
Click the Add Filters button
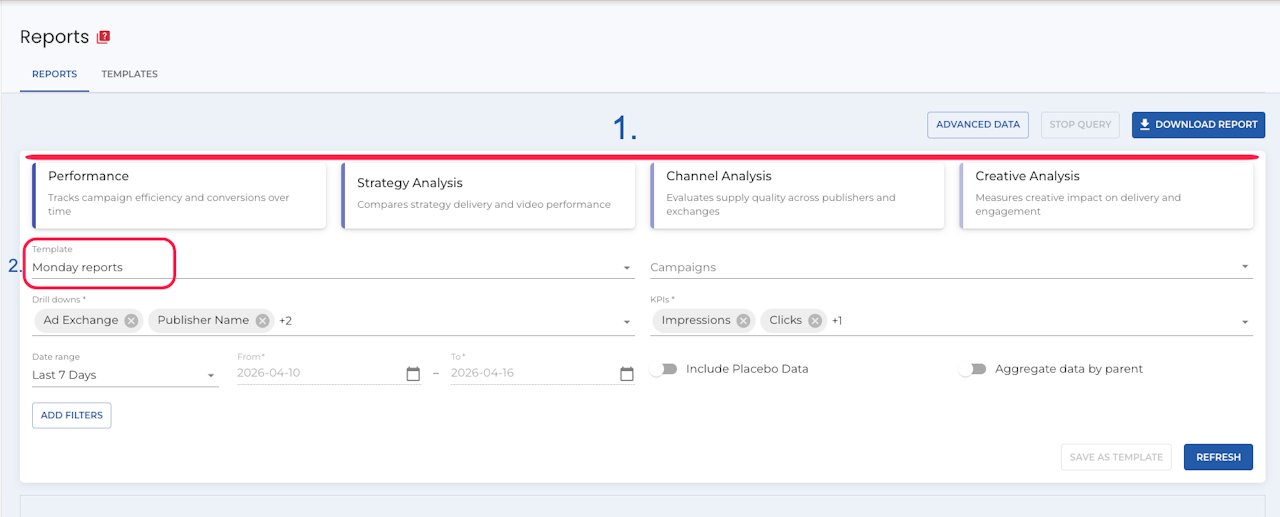(72, 415)
